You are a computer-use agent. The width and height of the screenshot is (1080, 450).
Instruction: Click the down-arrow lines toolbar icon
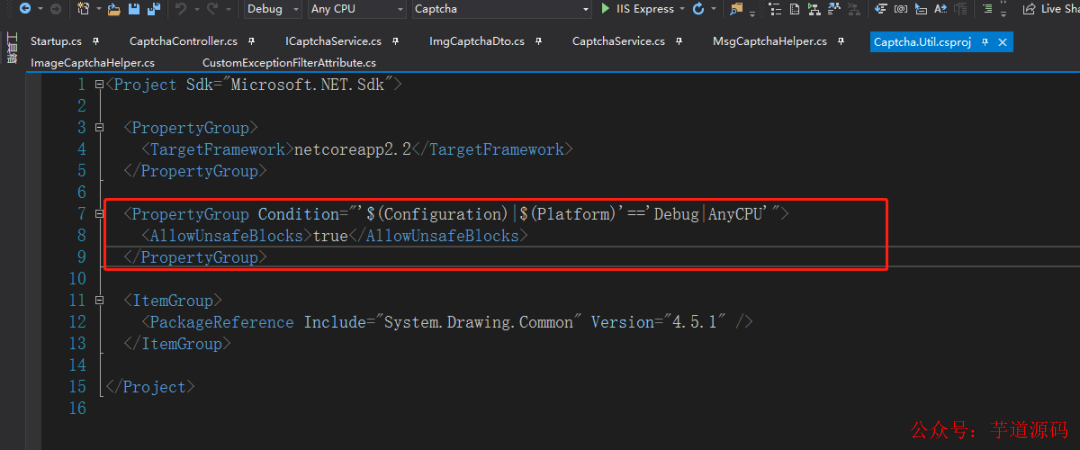point(880,9)
